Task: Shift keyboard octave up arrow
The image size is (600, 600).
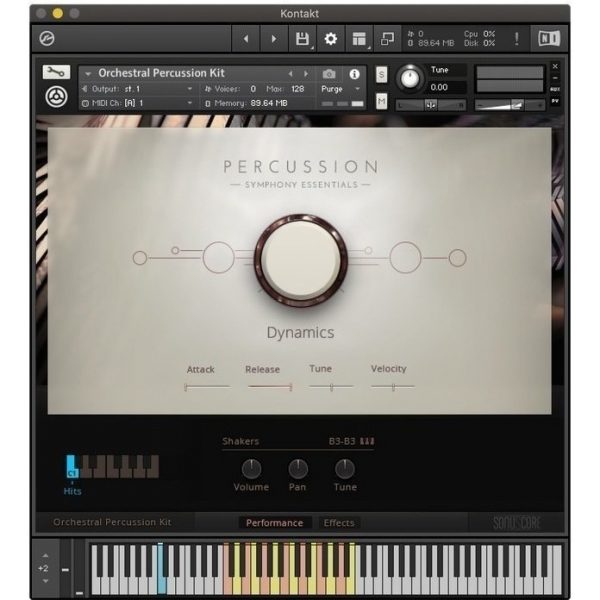Action: point(46,555)
